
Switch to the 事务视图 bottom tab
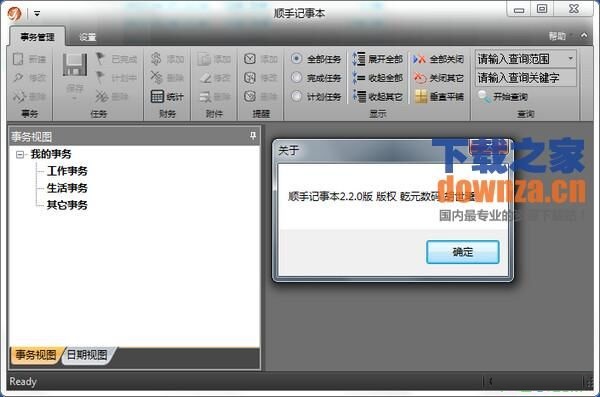coord(35,355)
